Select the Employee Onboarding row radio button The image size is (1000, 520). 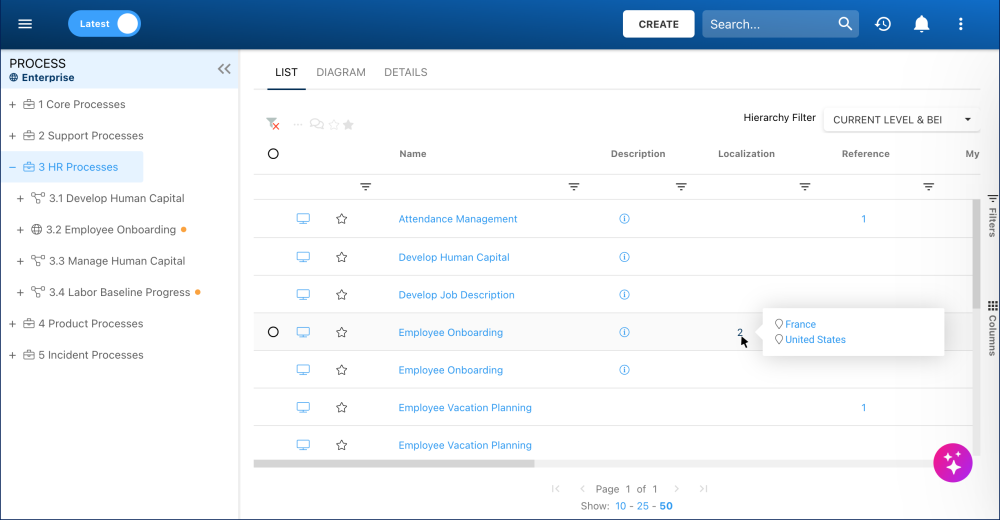pos(273,332)
